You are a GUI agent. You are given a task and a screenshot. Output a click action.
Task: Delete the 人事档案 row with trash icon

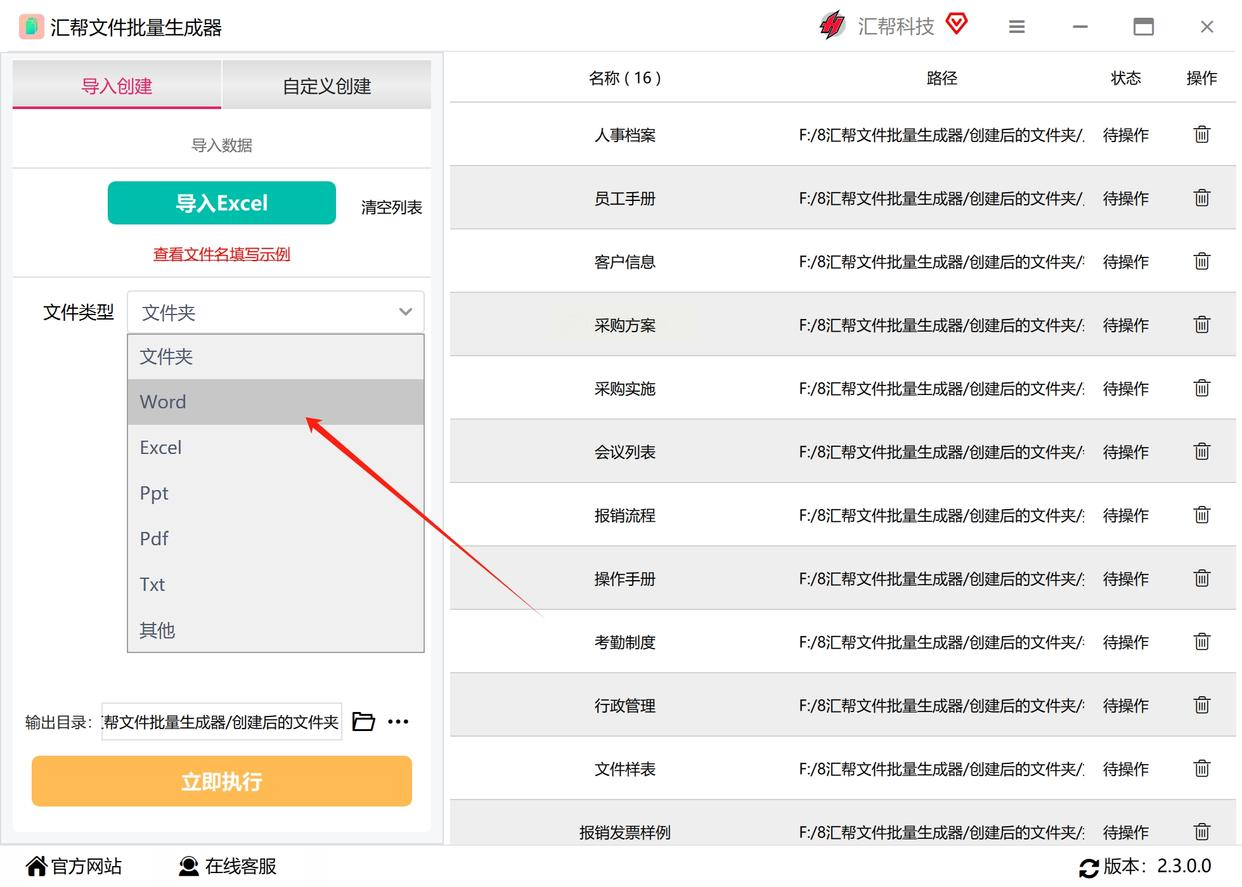coord(1202,134)
